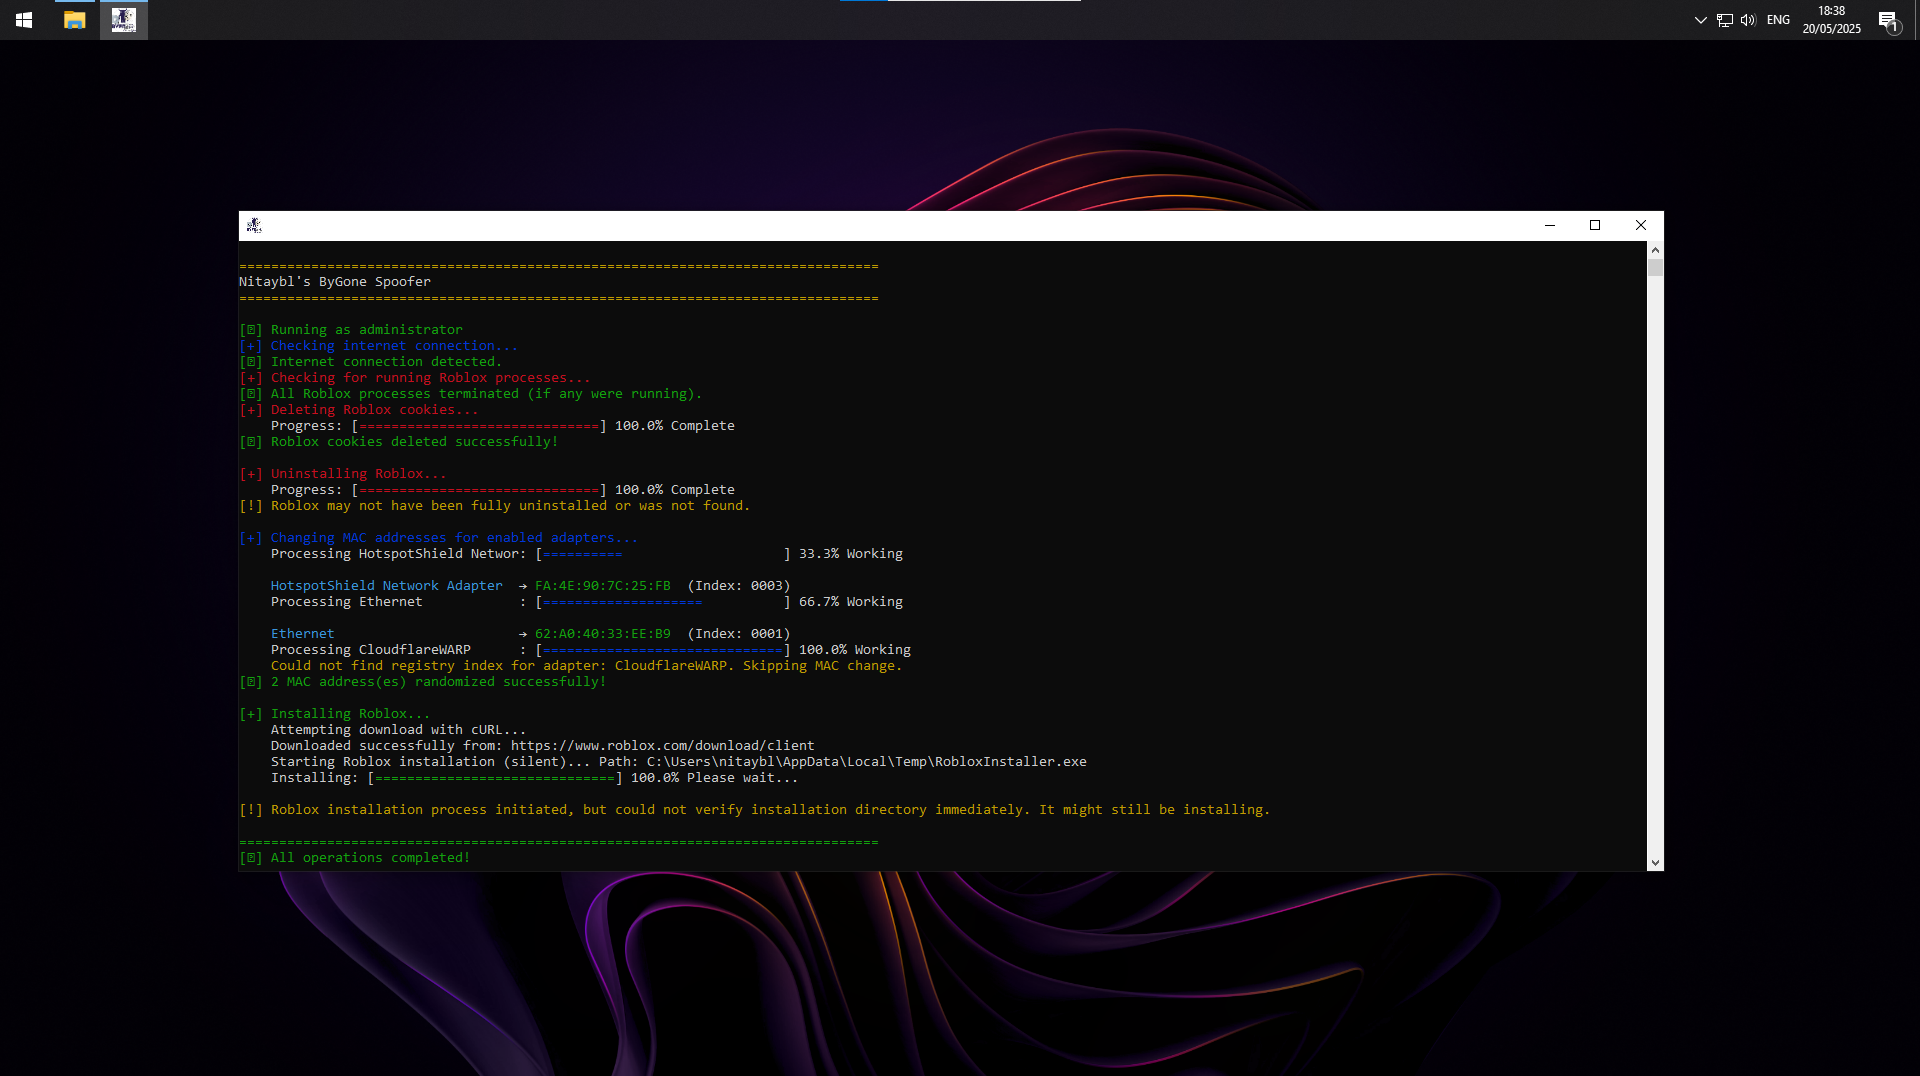Click the RobloxInstaller.exe path text
The width and height of the screenshot is (1920, 1076).
pos(867,762)
